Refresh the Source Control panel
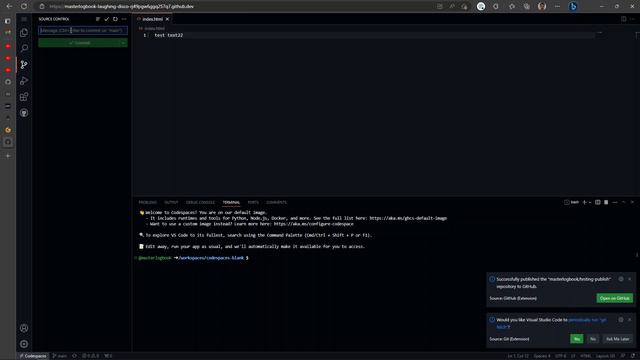 115,19
